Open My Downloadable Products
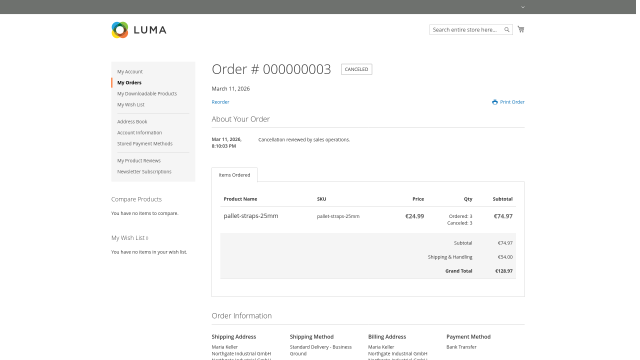 point(147,93)
